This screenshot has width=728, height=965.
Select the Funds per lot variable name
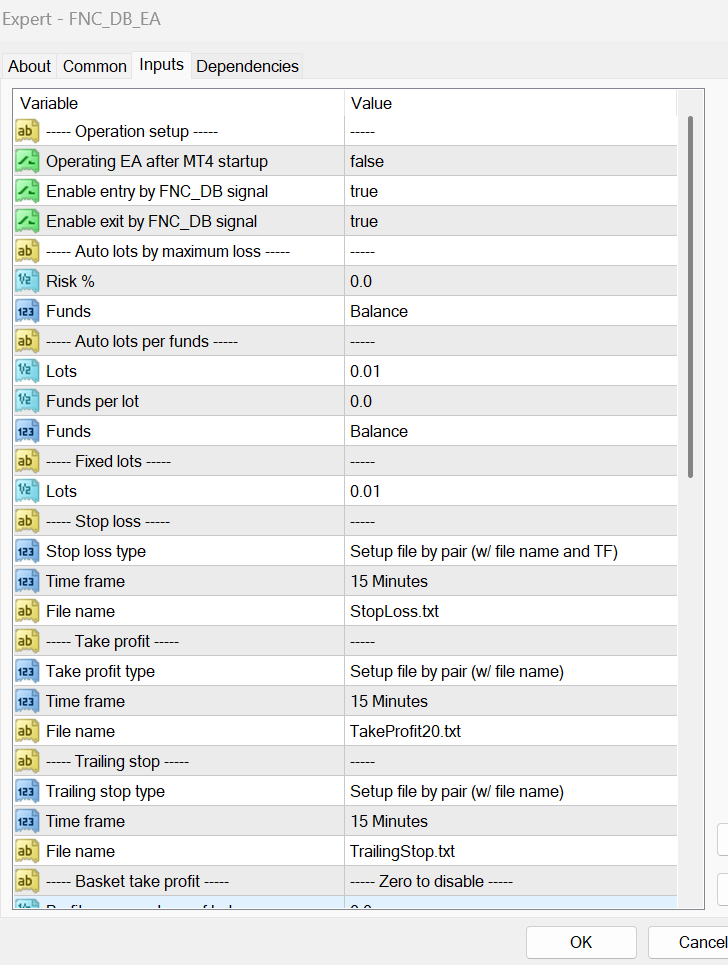point(92,401)
